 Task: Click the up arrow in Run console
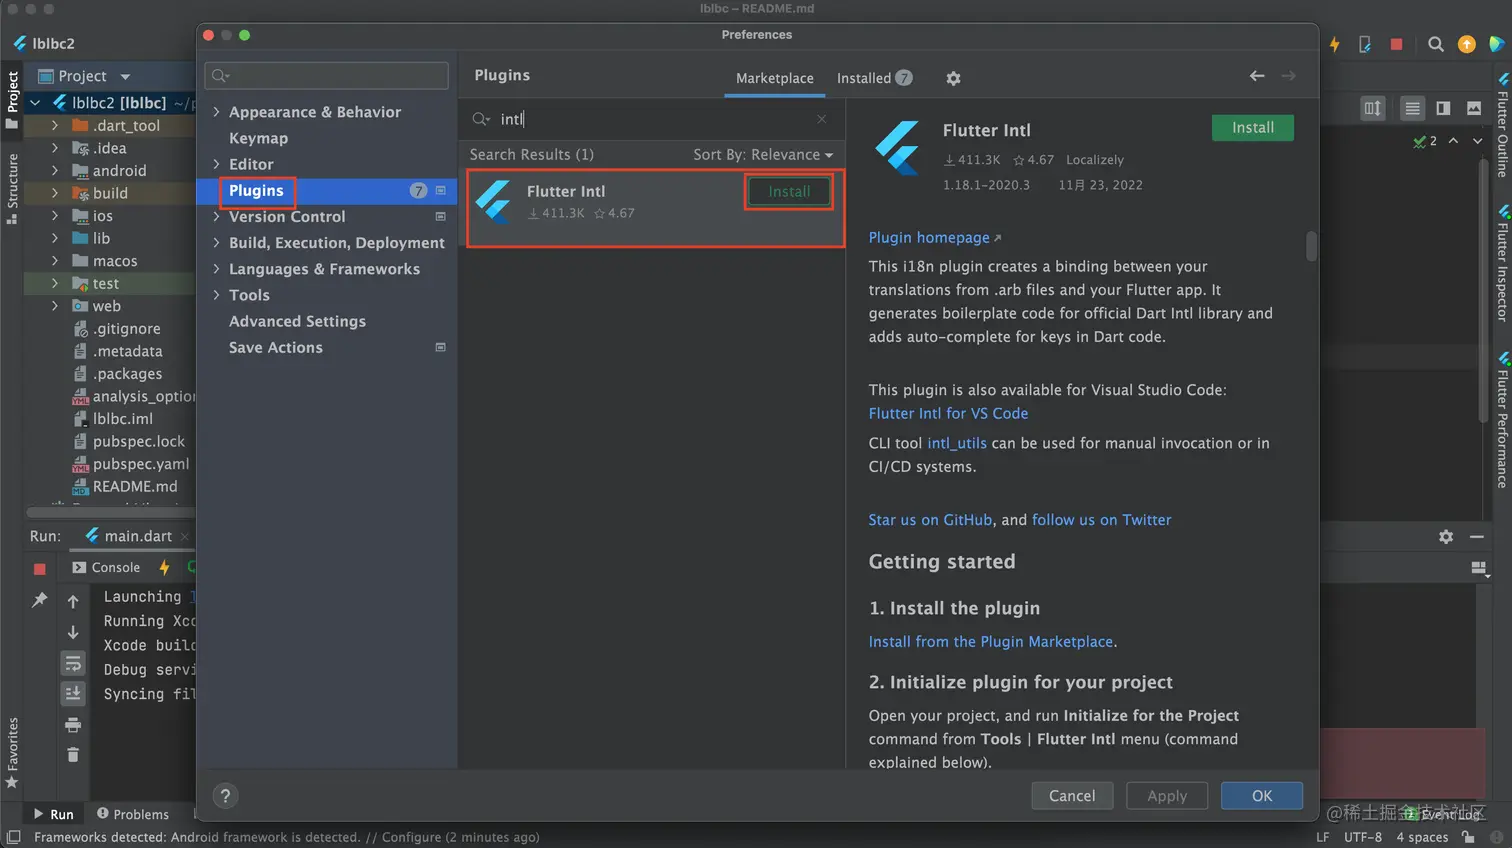click(73, 601)
